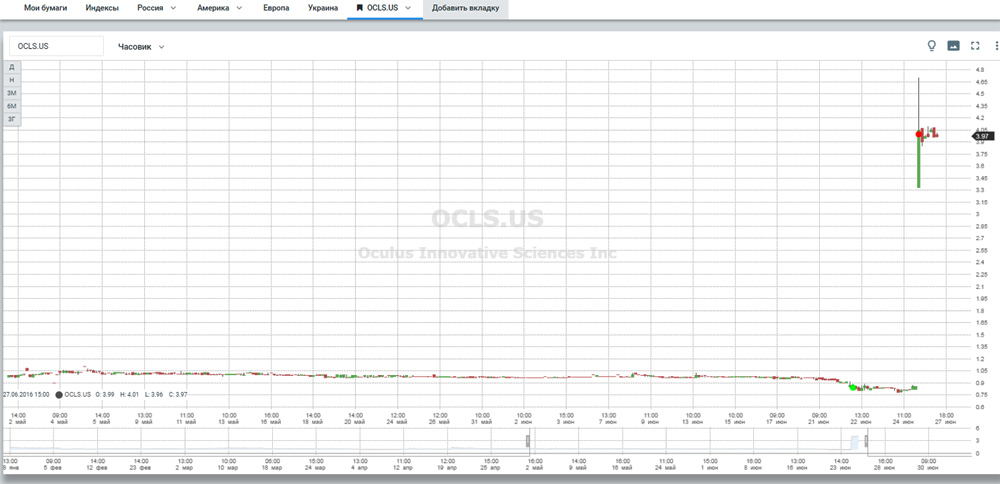
Task: Open the Часовик timeframe dropdown
Action: tap(142, 47)
